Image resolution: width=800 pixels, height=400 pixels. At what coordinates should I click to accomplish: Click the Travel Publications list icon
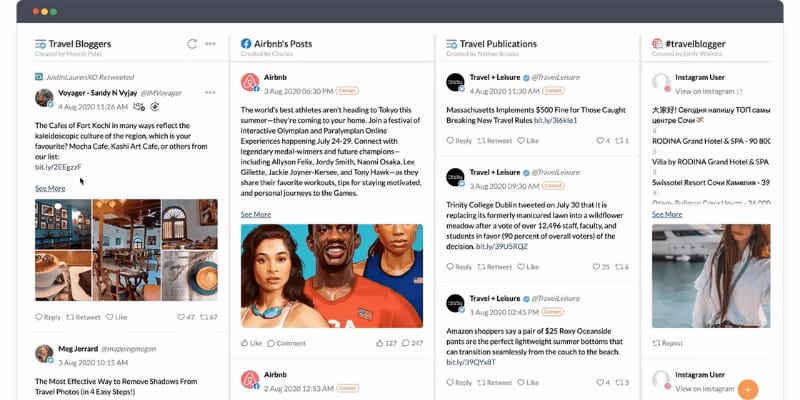452,44
